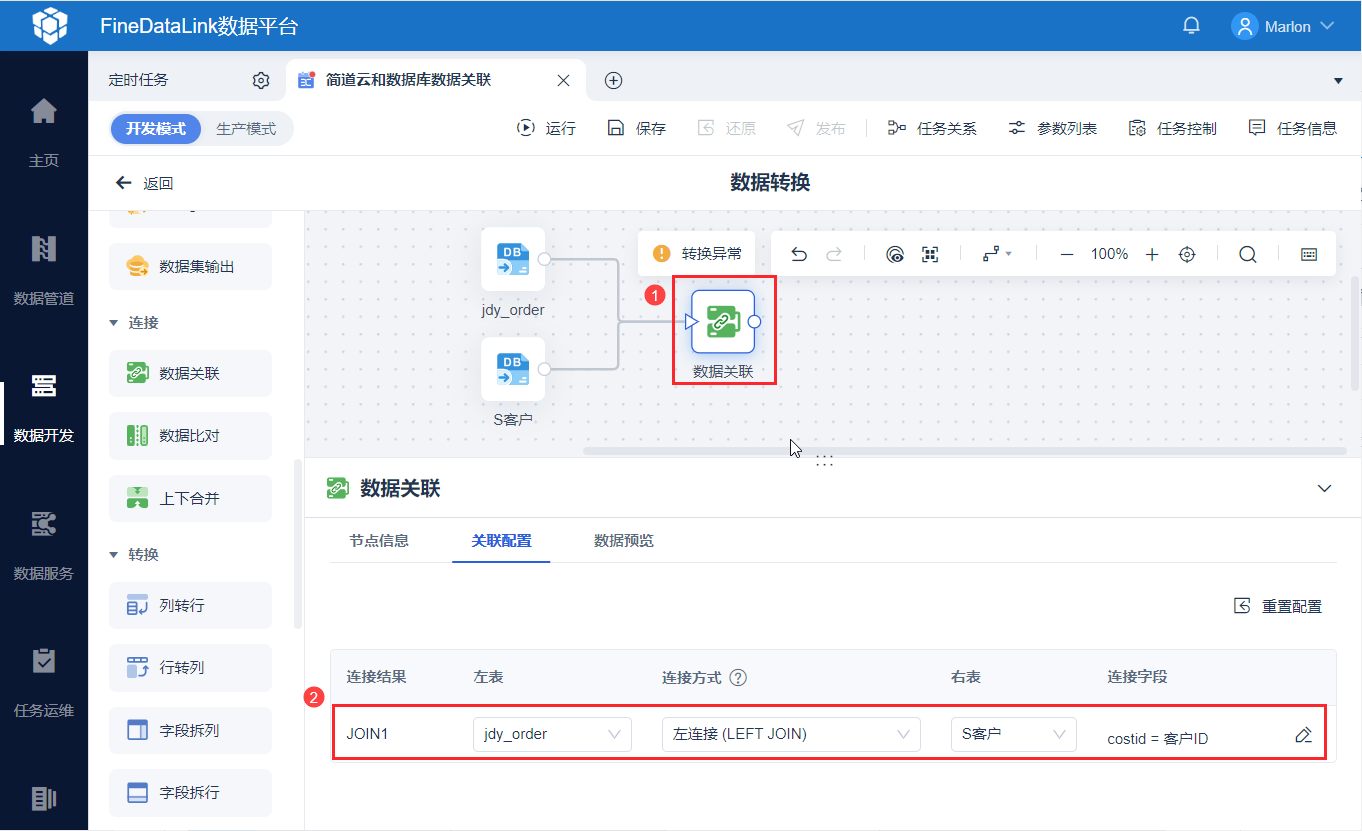Select the 简道云和数据库数据关联 tab
Image resolution: width=1362 pixels, height=831 pixels.
pyautogui.click(x=408, y=80)
